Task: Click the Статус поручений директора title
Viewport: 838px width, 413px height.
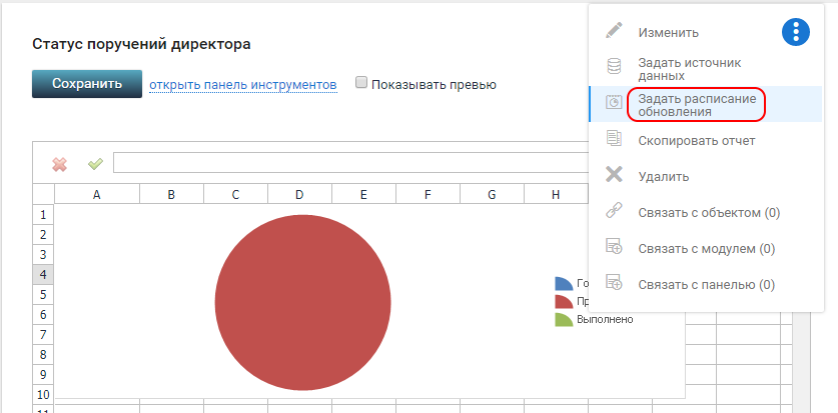Action: [142, 44]
